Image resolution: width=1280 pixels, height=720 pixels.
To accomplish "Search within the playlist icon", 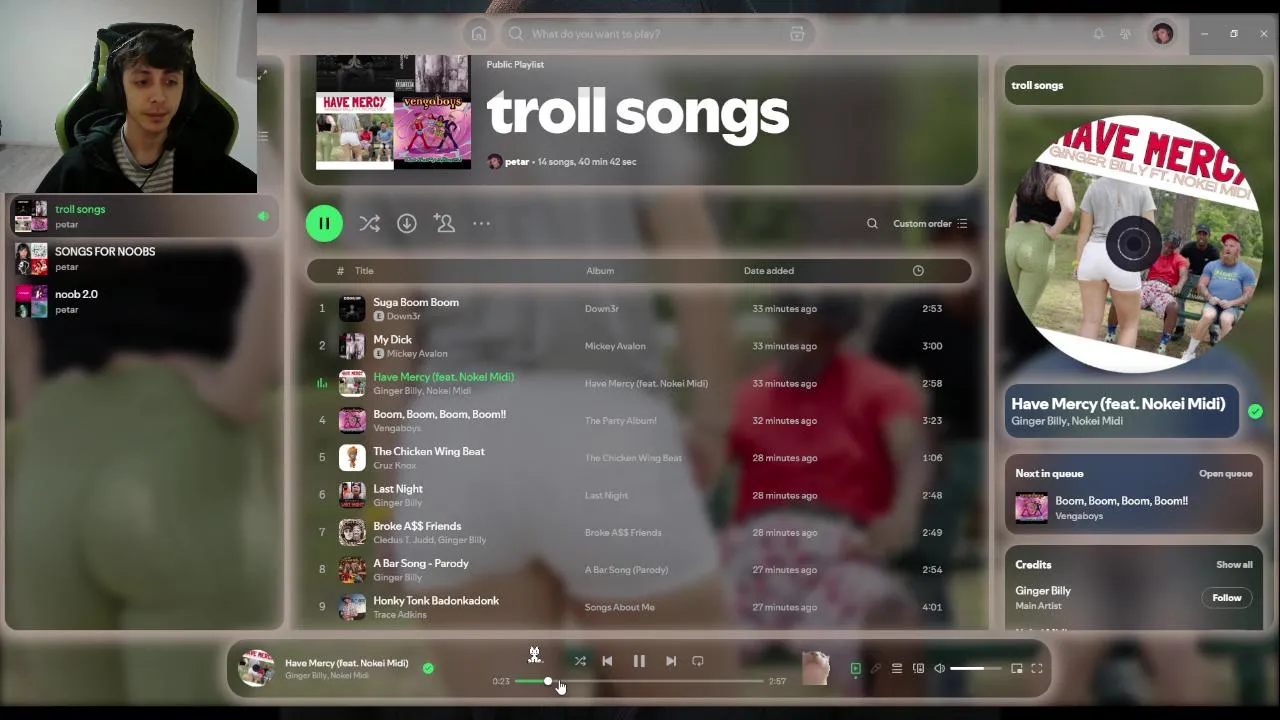I will (x=872, y=224).
